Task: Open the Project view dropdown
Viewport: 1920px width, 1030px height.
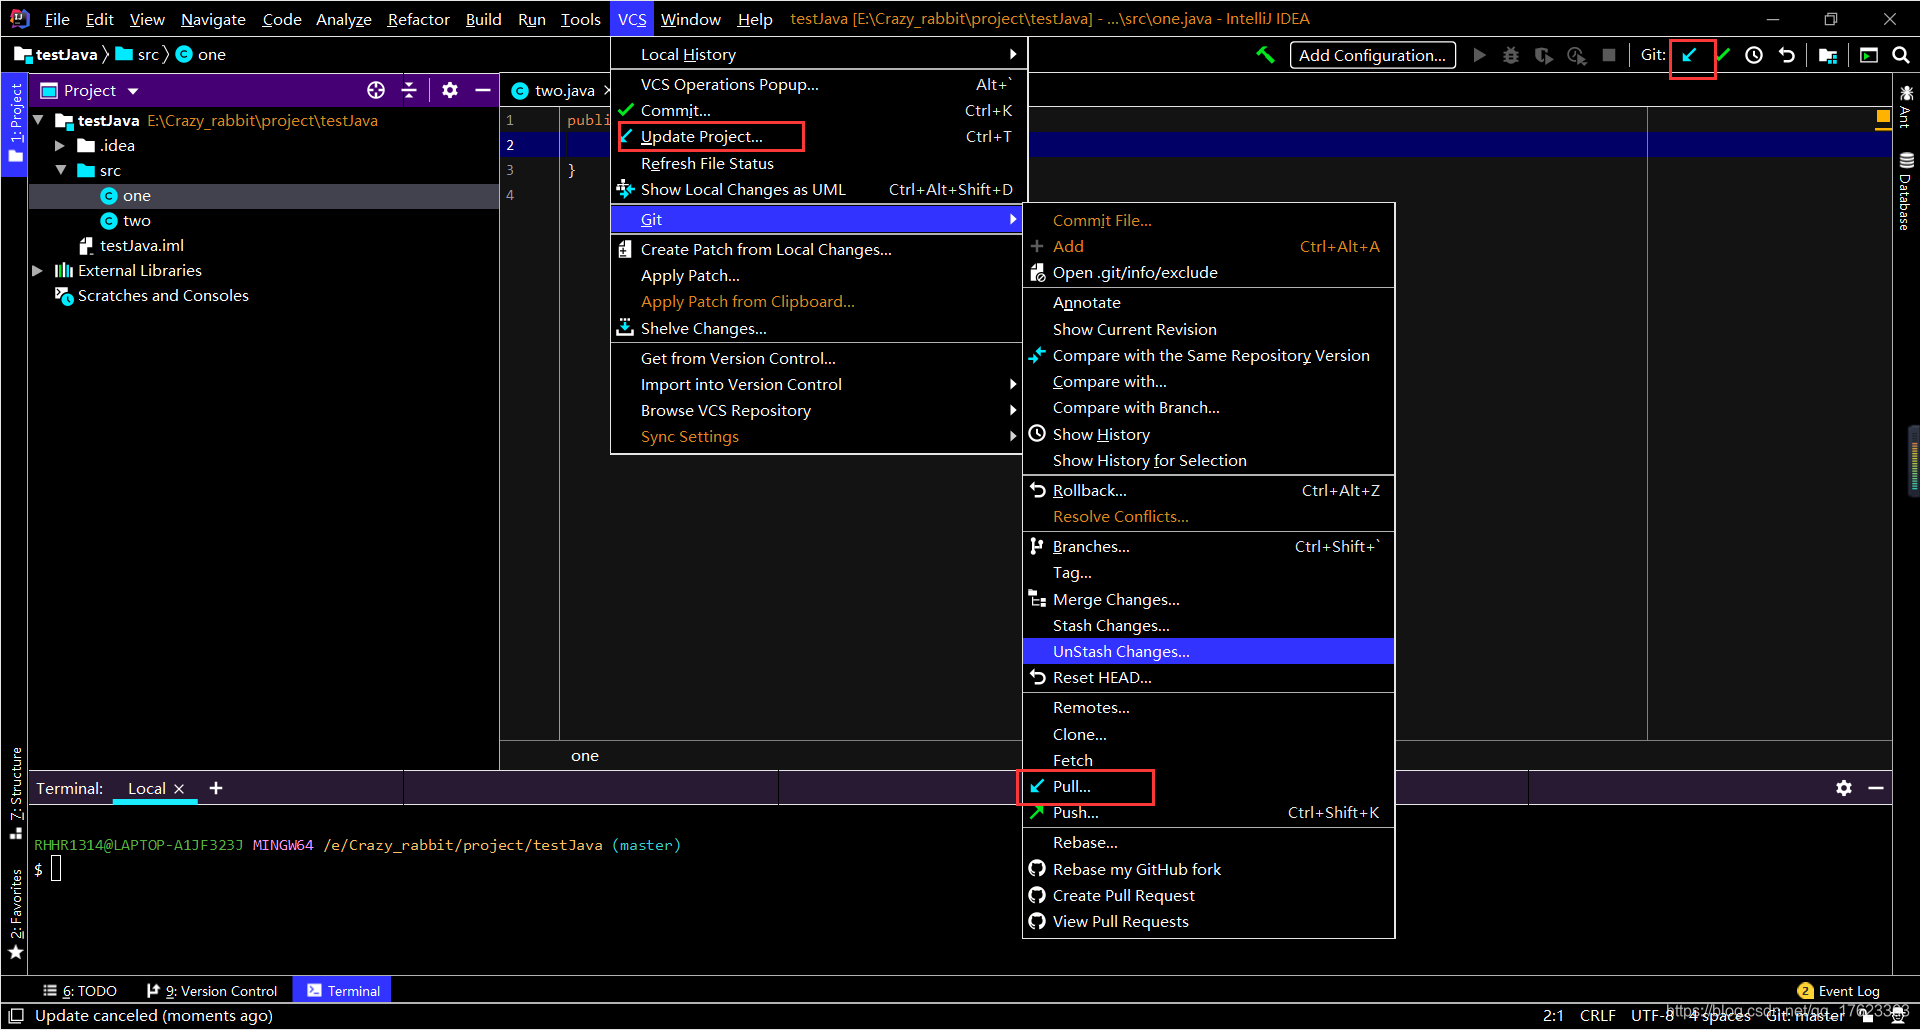Action: coord(133,91)
